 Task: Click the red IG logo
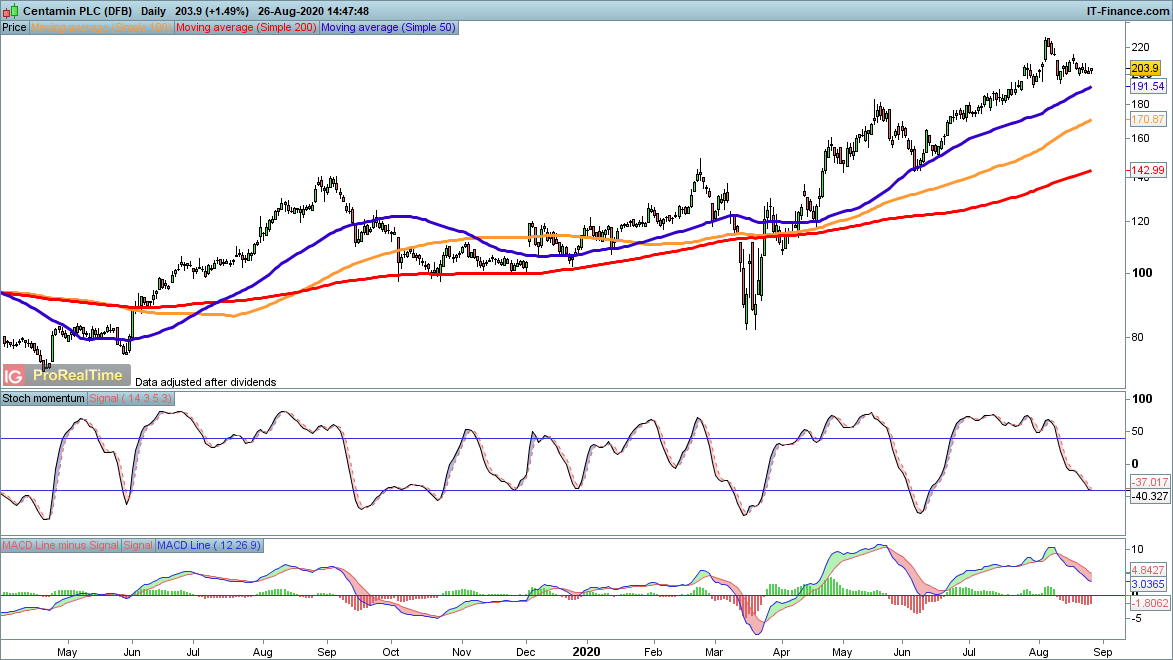14,376
